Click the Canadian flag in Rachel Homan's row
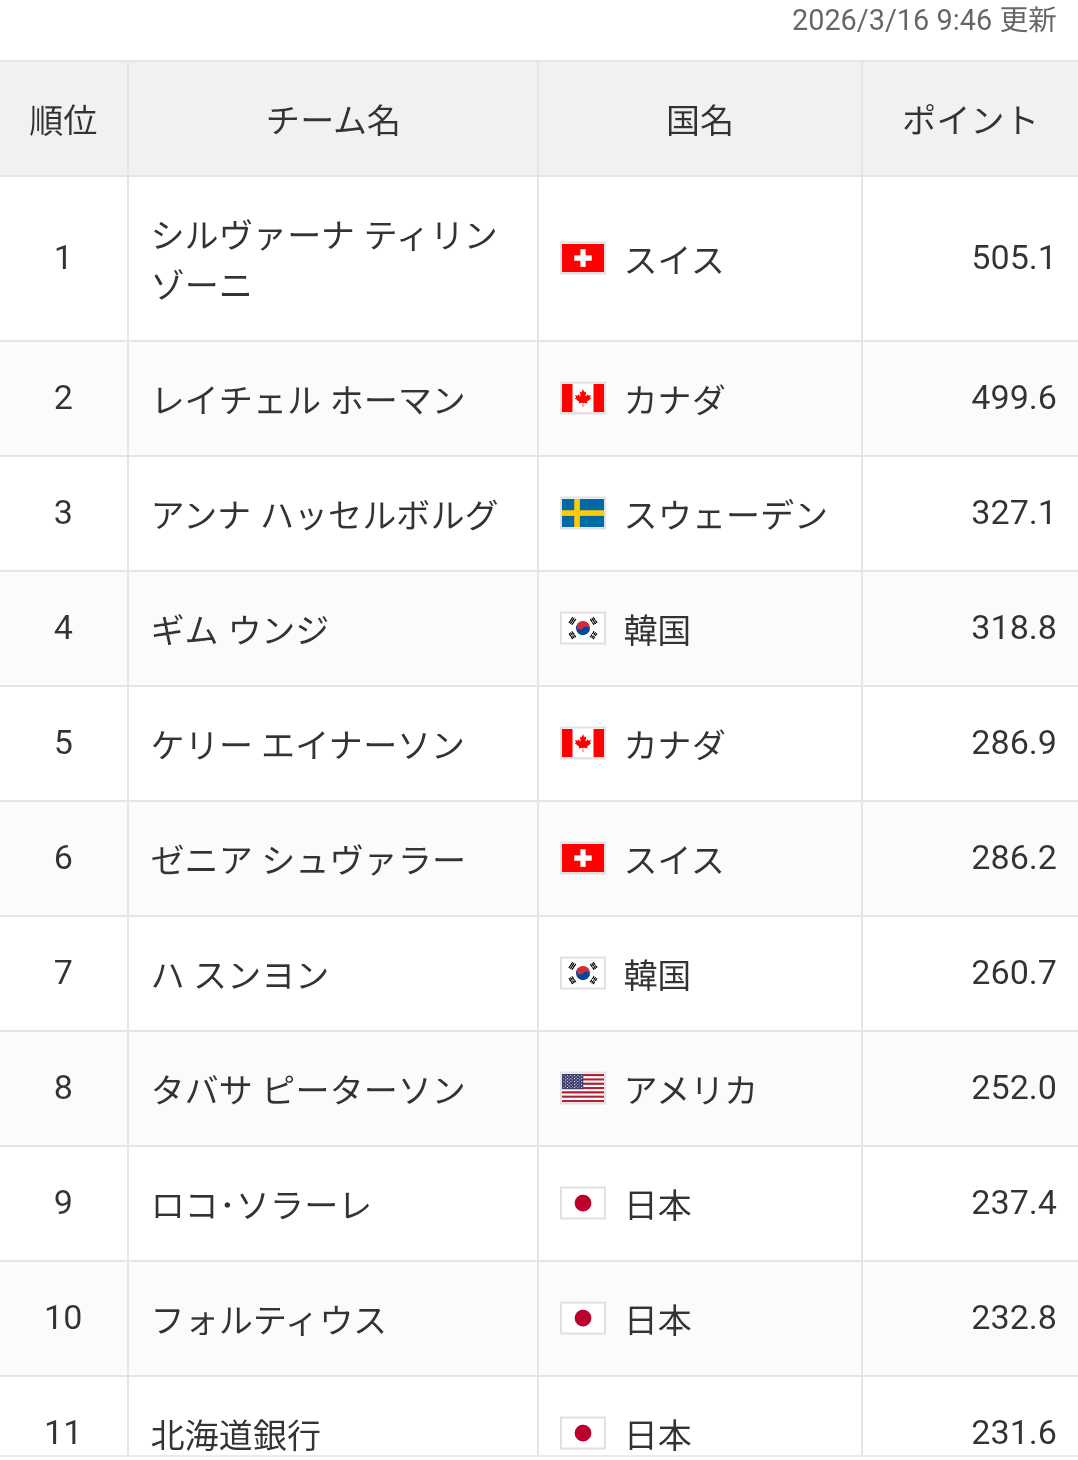This screenshot has height=1460, width=1078. [583, 398]
